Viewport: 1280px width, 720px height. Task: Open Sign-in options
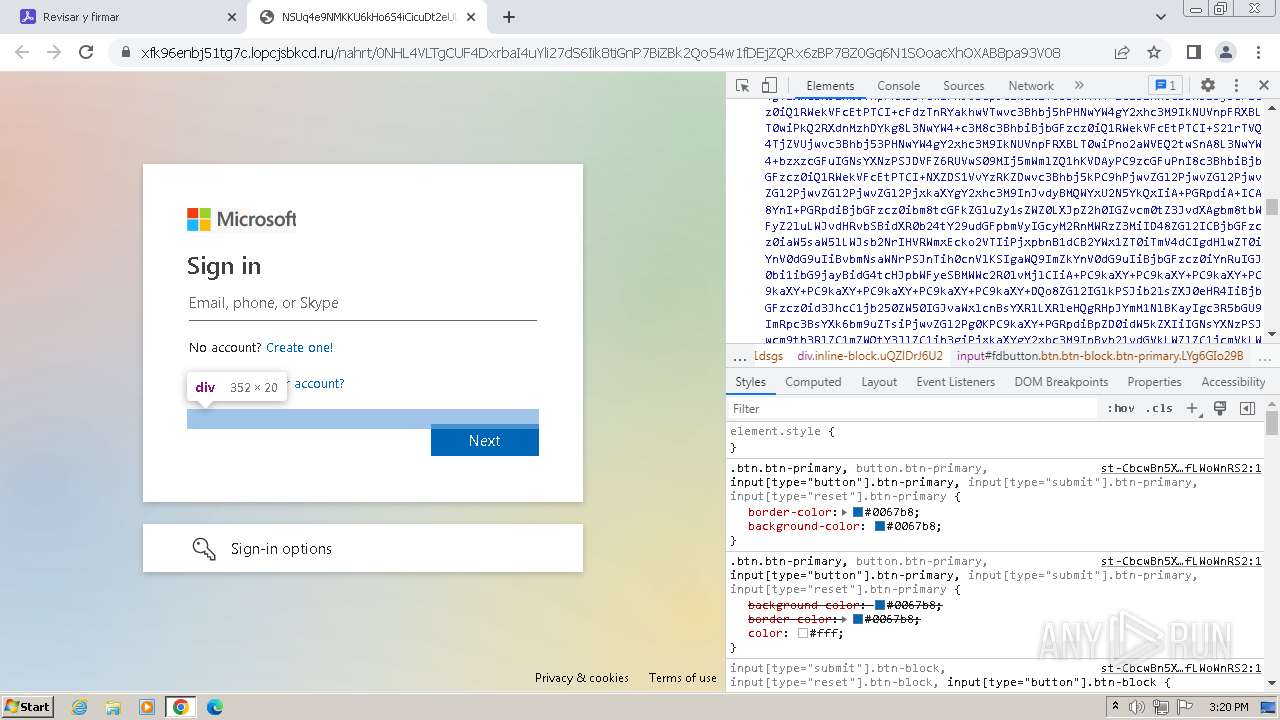362,548
